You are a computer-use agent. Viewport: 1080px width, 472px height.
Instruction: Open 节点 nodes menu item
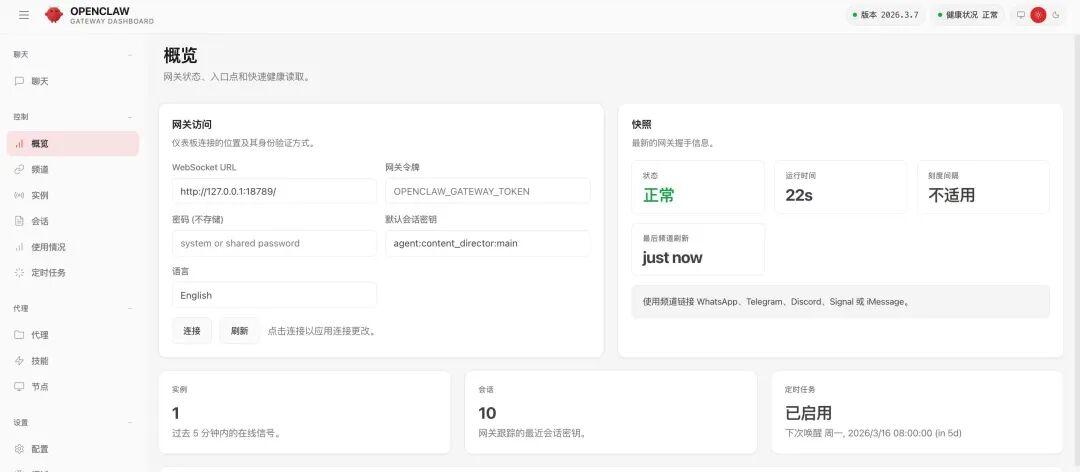[x=40, y=387]
